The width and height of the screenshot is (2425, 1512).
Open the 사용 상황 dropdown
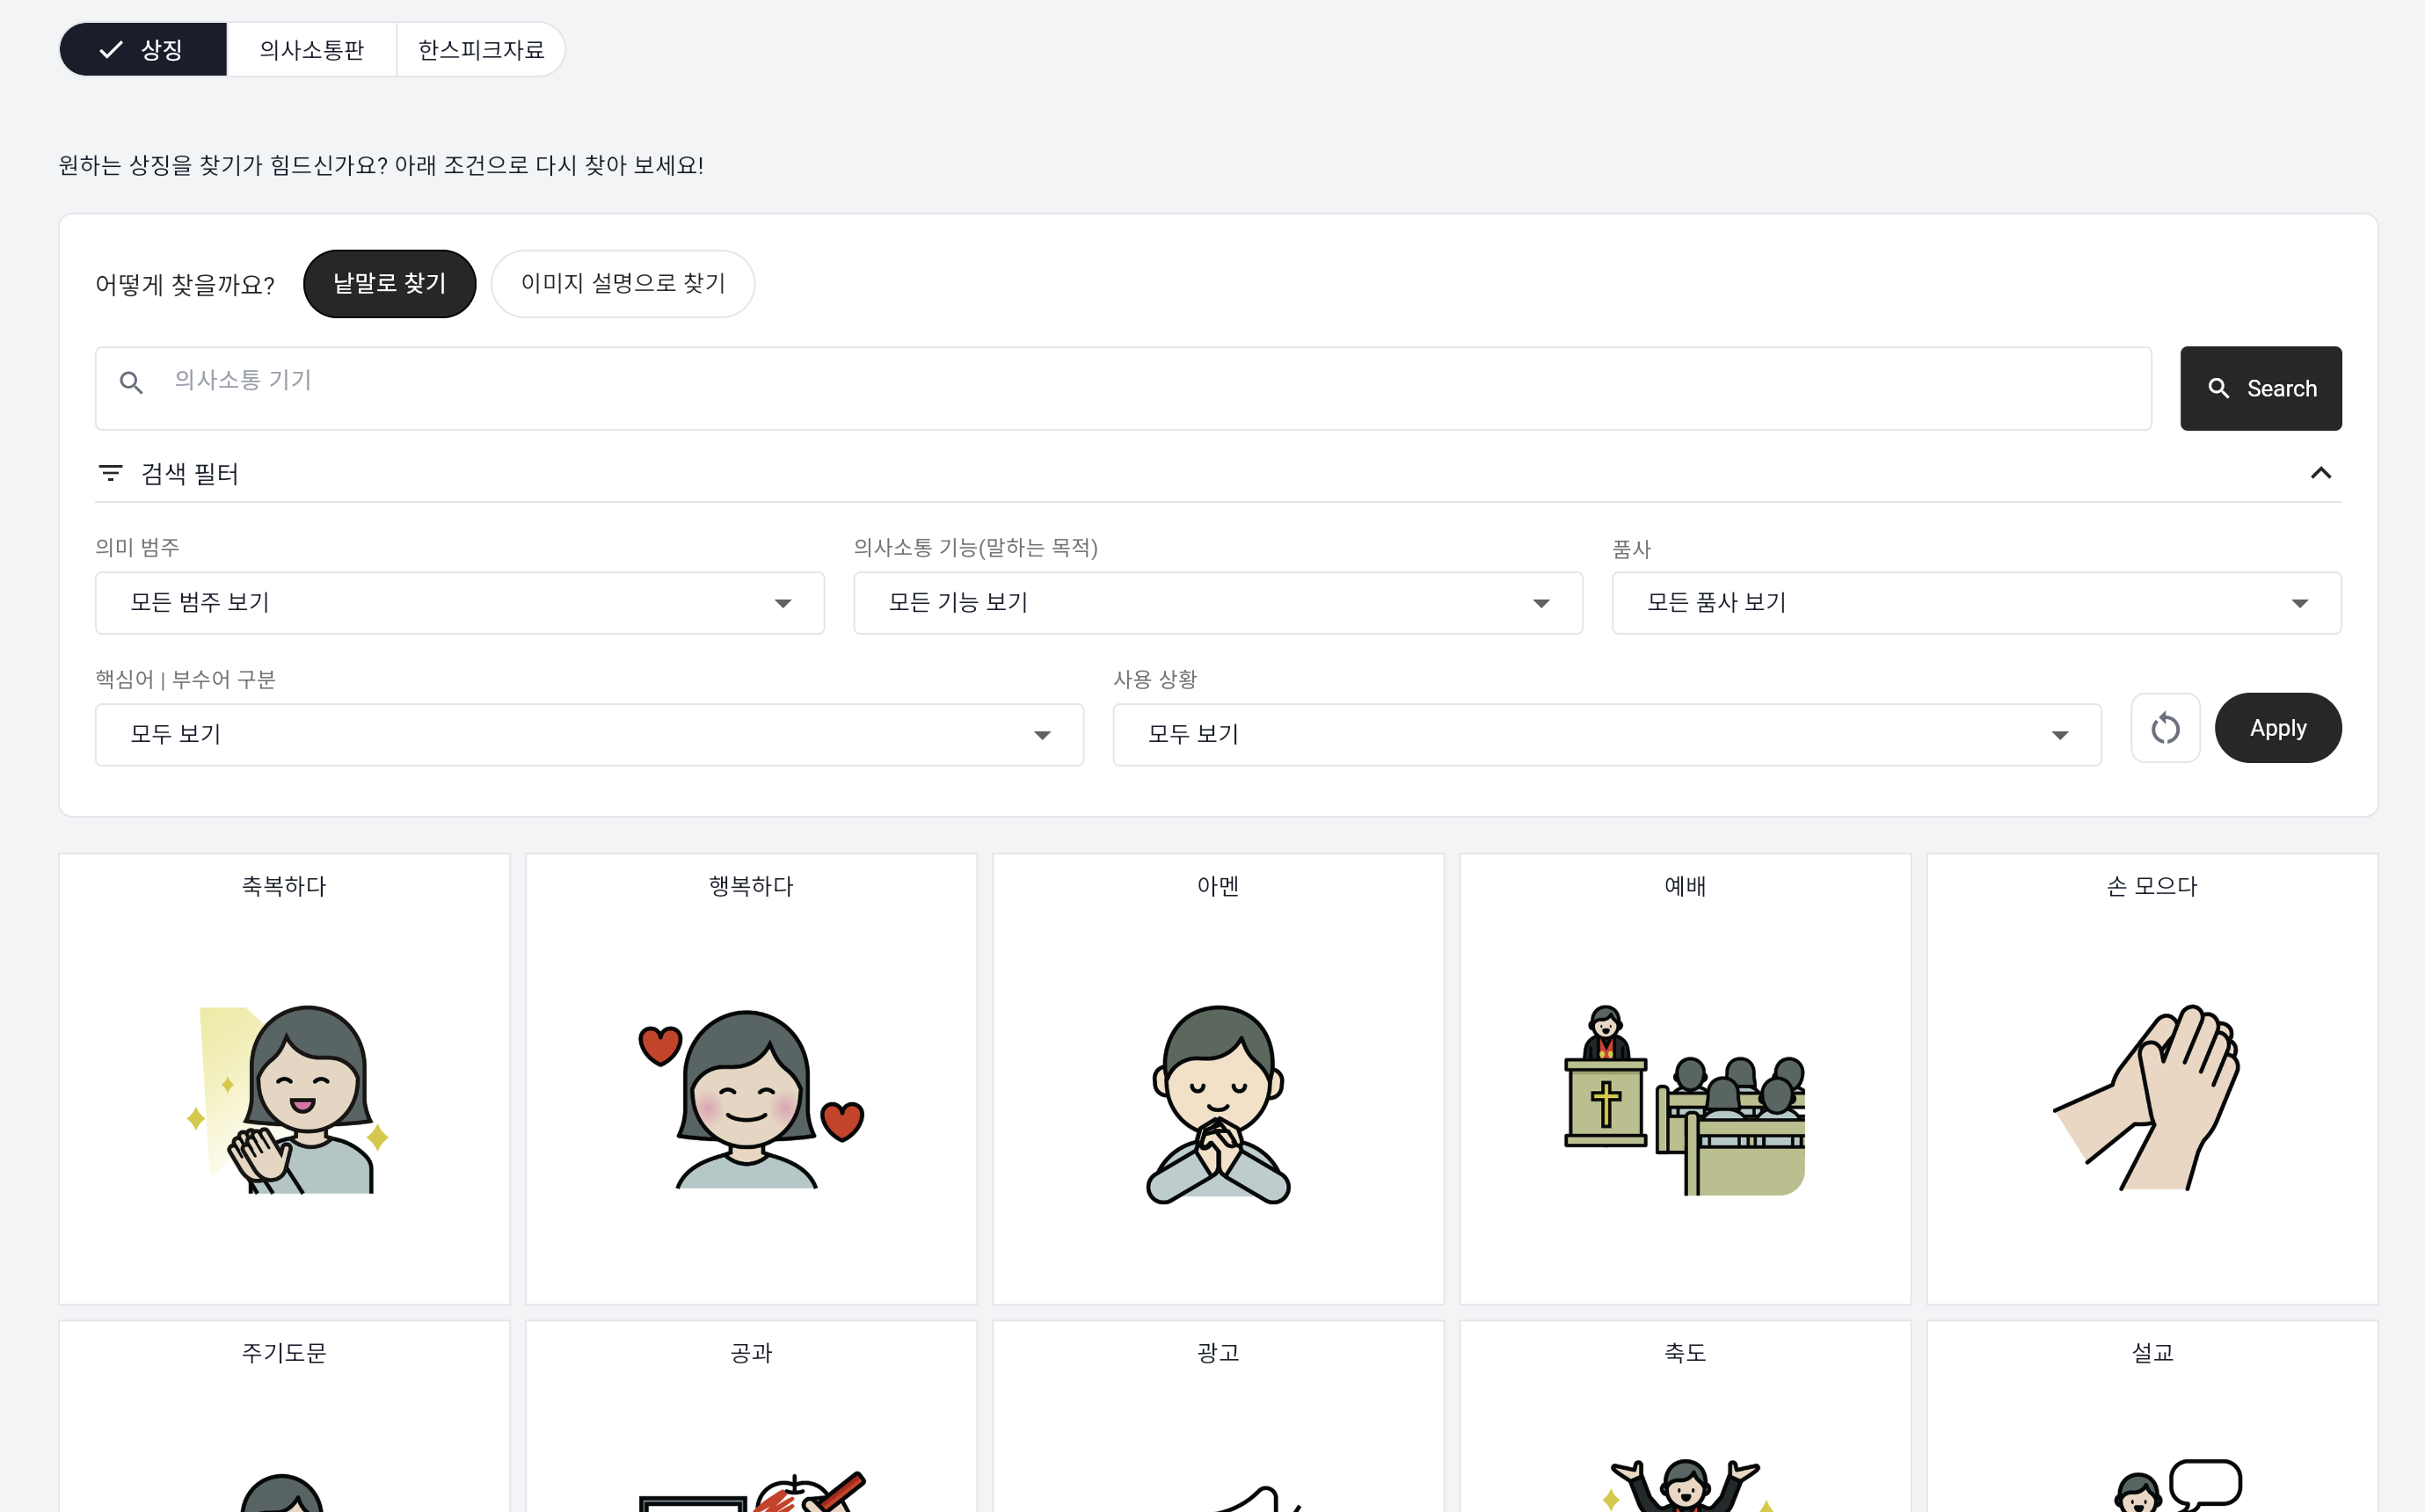(1607, 735)
